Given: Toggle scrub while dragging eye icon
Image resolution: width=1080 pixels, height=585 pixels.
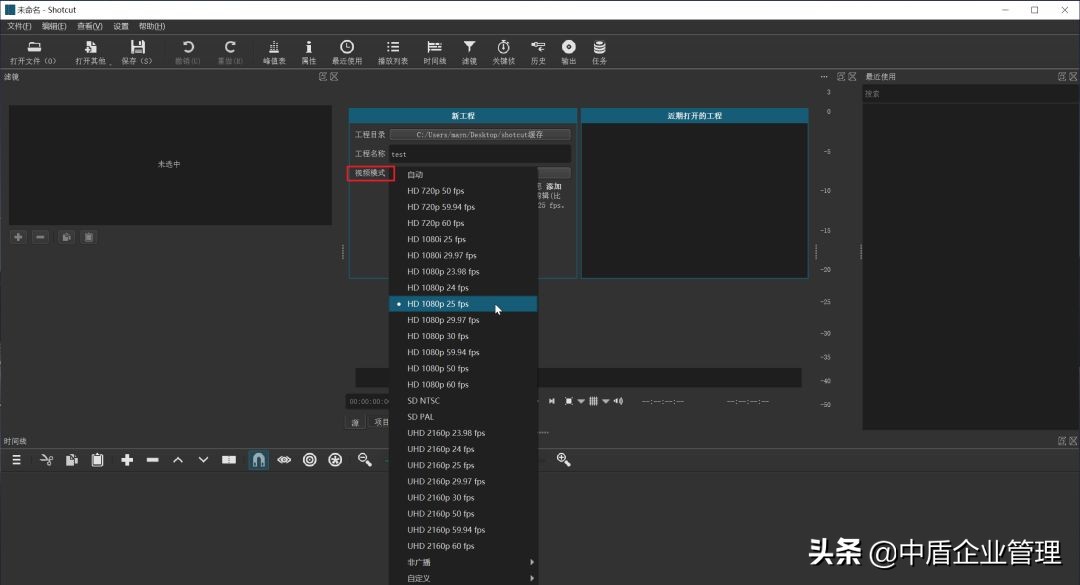Looking at the screenshot, I should tap(284, 460).
